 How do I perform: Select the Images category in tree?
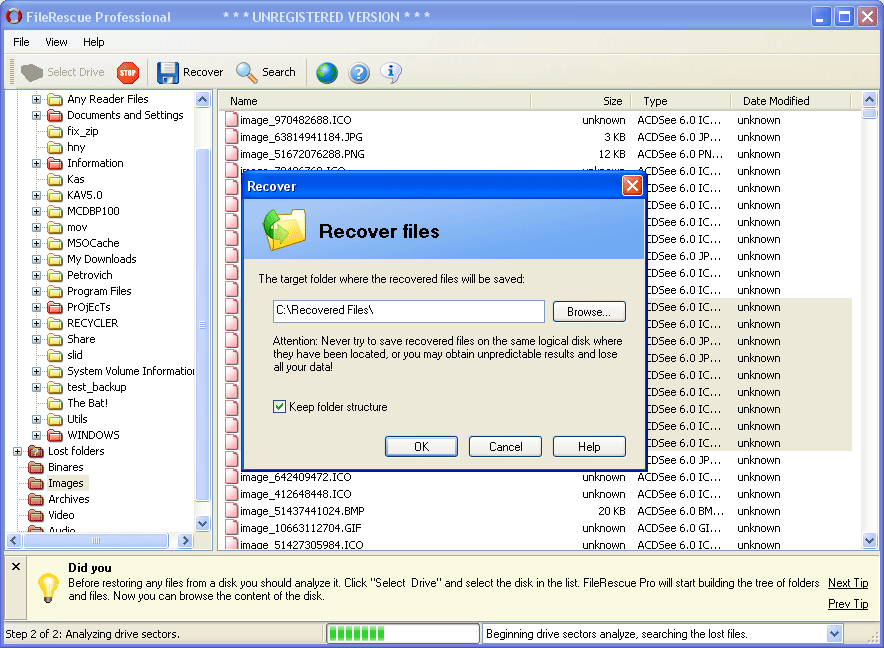point(65,483)
